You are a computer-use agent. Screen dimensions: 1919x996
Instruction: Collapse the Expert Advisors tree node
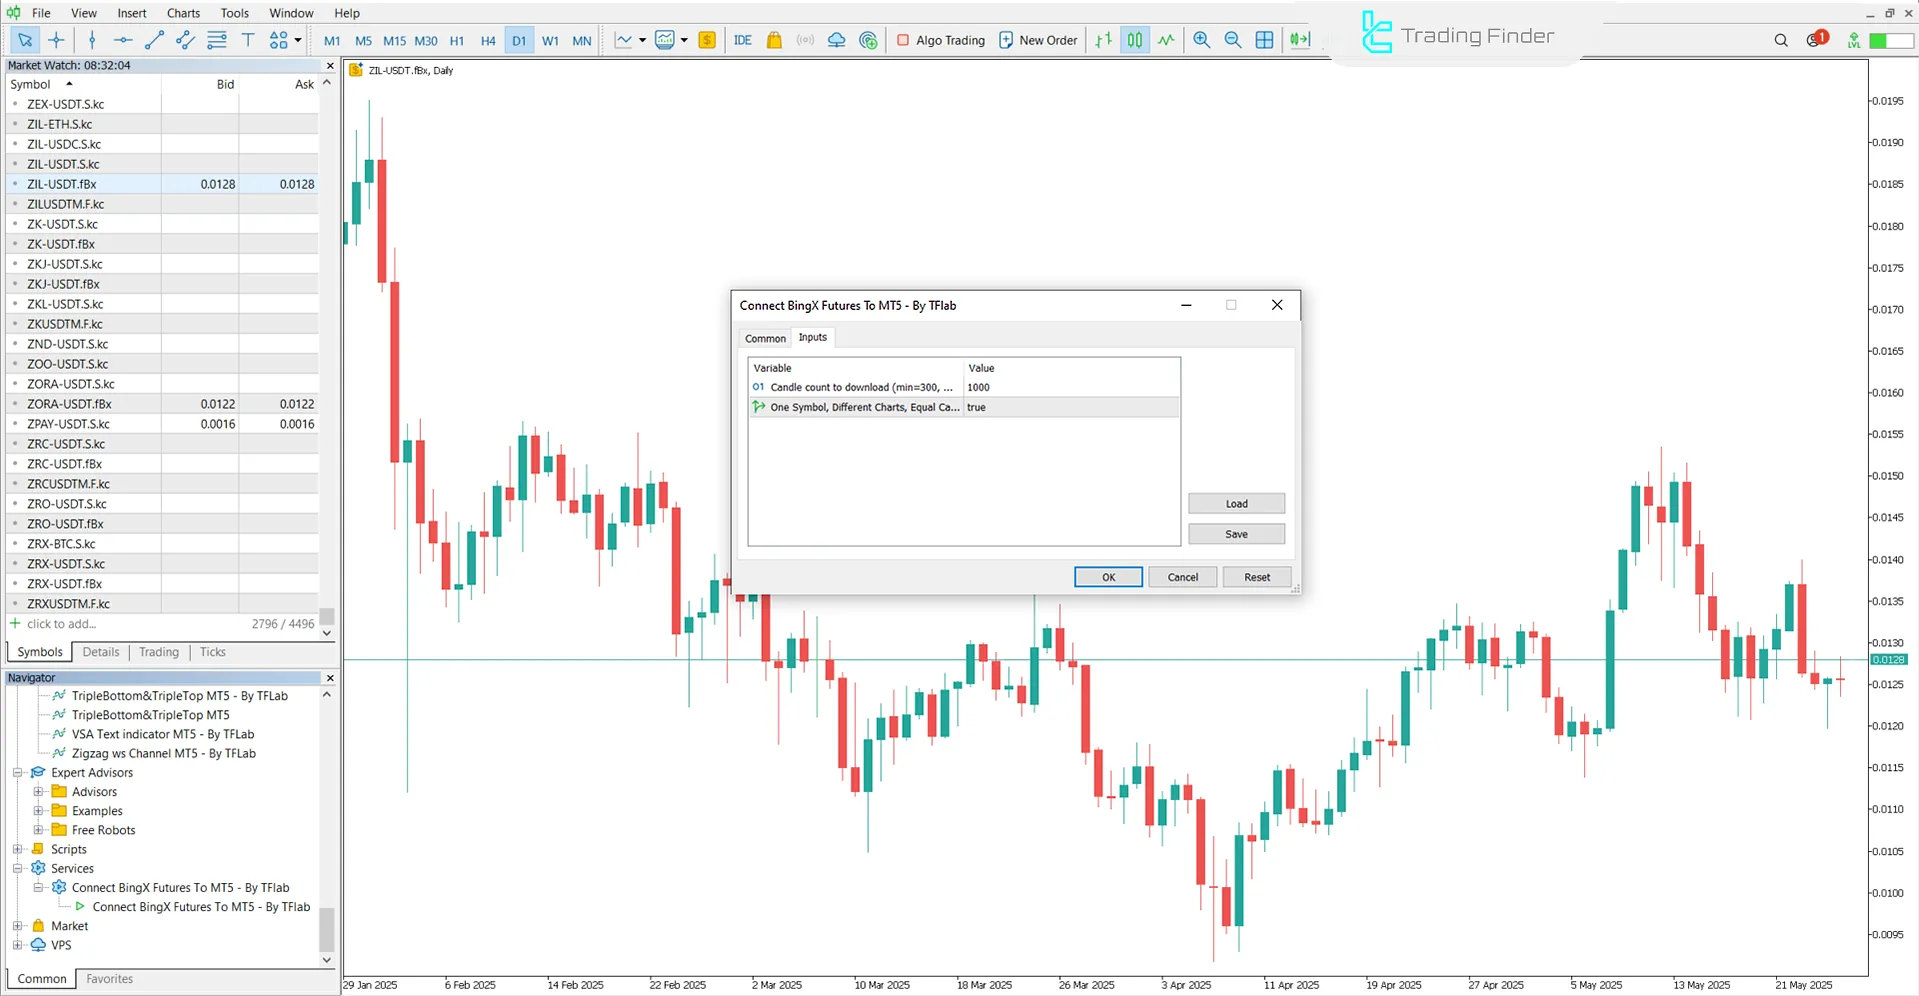(x=18, y=772)
